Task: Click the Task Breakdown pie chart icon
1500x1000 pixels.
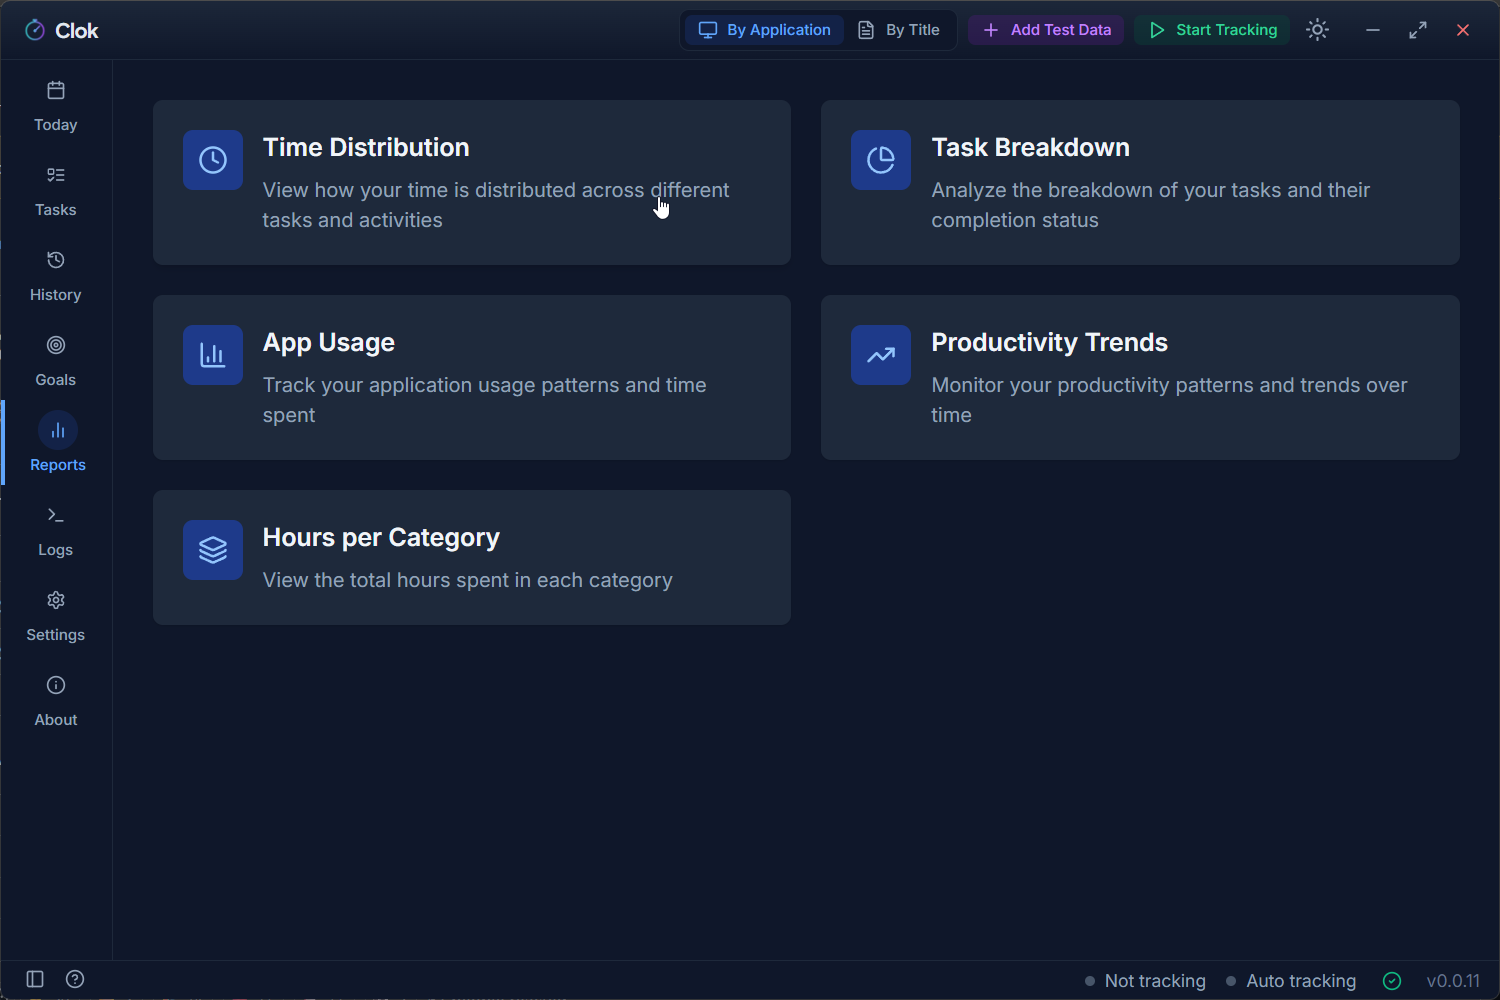Action: pyautogui.click(x=881, y=160)
